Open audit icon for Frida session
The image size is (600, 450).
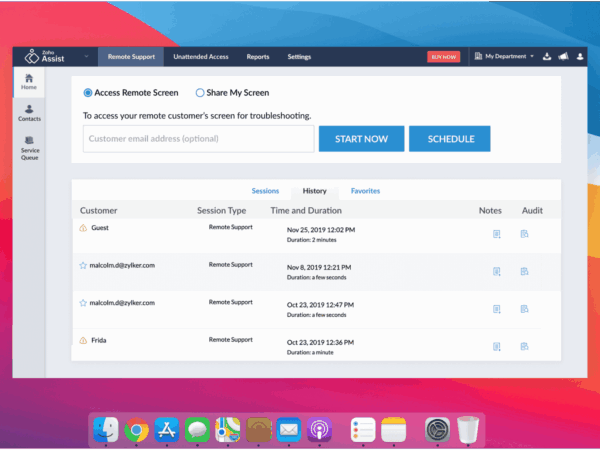pos(524,346)
